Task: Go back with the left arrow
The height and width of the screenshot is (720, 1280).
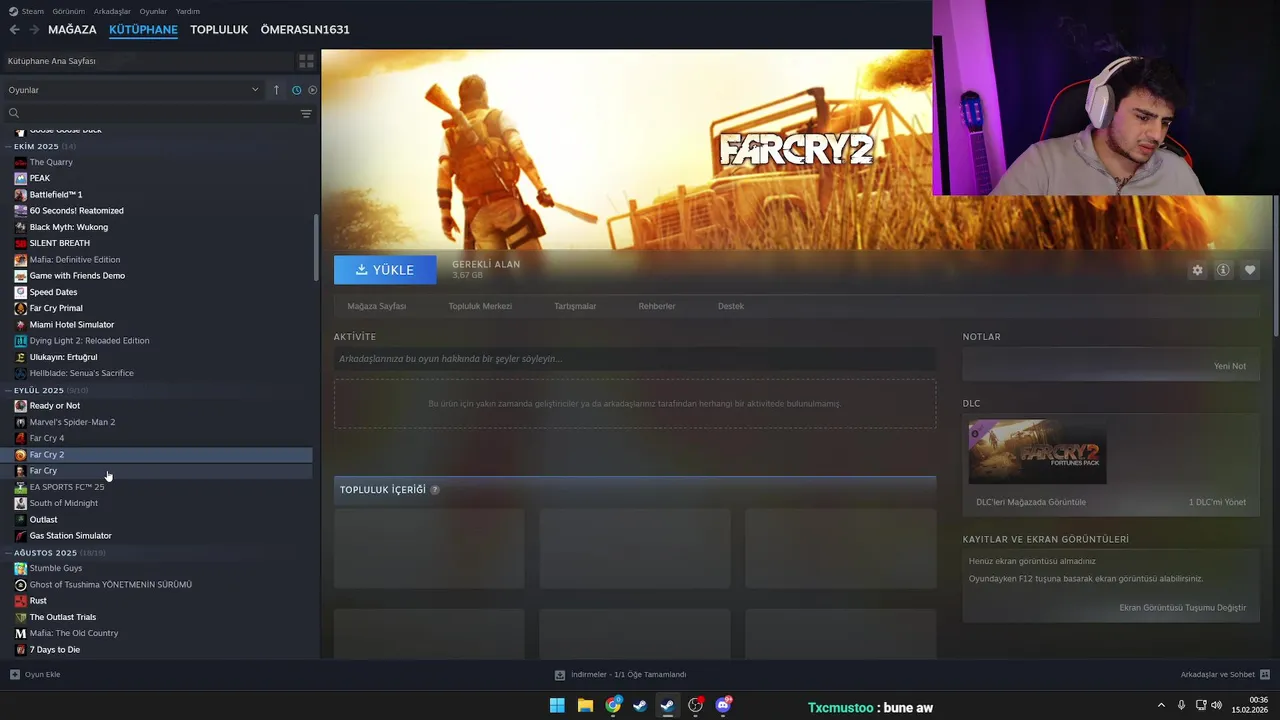Action: 14,30
